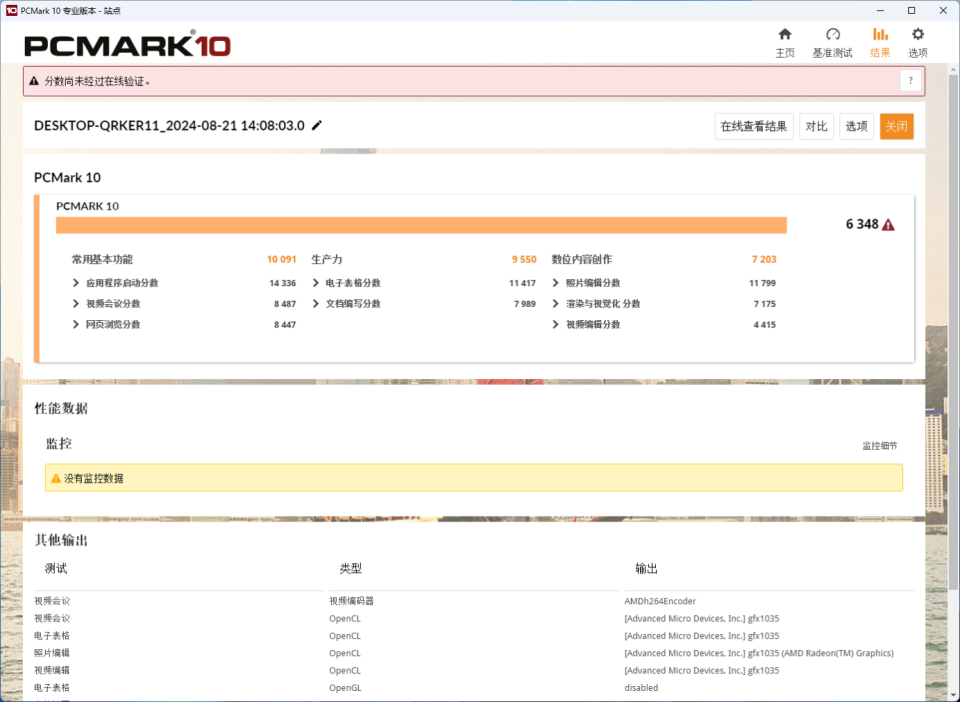Click the overall score 6 348
The height and width of the screenshot is (702, 960).
[x=862, y=225]
